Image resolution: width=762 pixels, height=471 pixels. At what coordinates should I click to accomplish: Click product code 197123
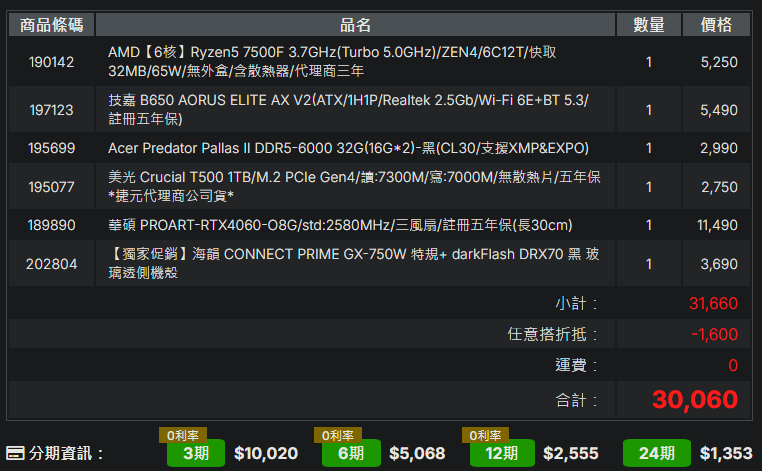tap(52, 110)
